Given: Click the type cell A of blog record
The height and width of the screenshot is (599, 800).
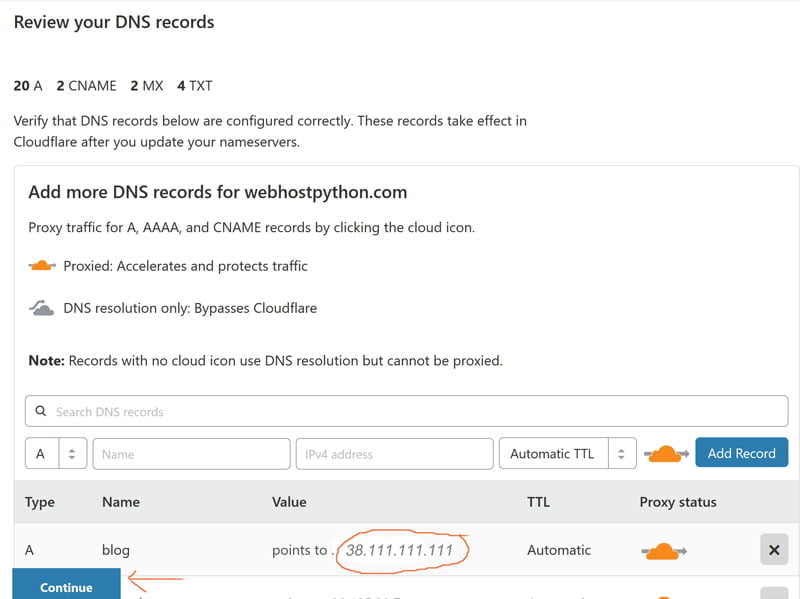Looking at the screenshot, I should coord(29,550).
